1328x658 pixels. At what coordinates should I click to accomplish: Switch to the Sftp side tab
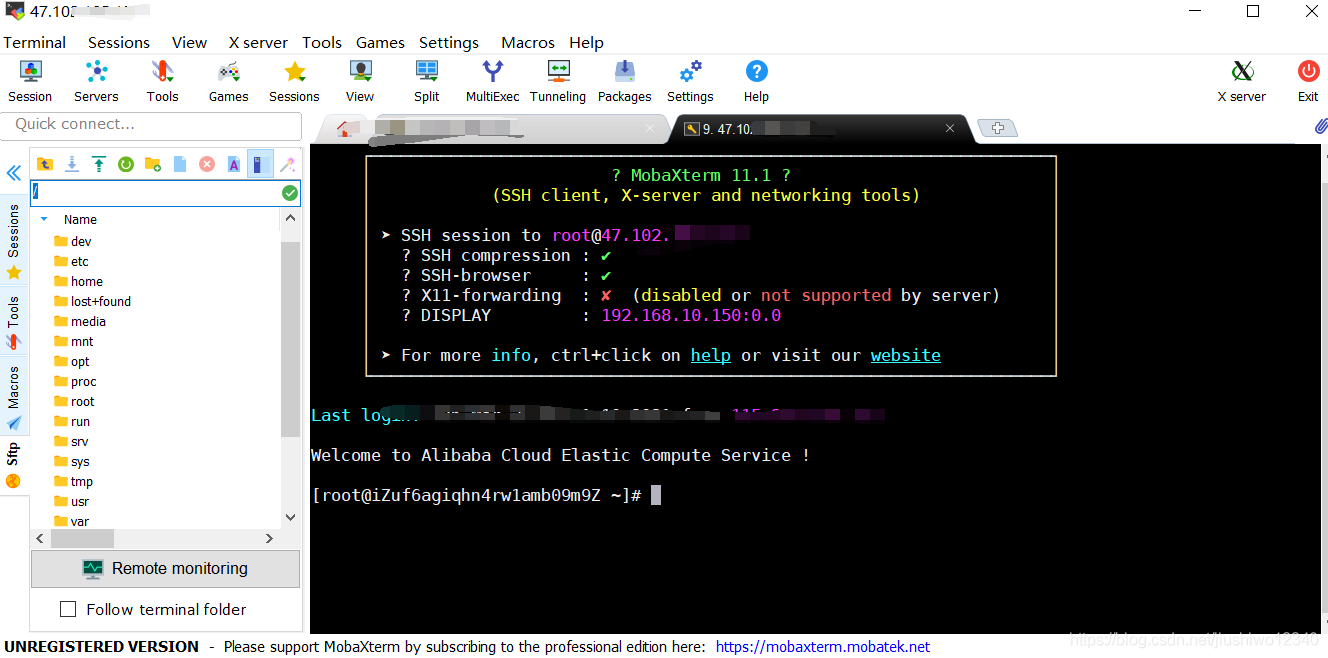14,466
